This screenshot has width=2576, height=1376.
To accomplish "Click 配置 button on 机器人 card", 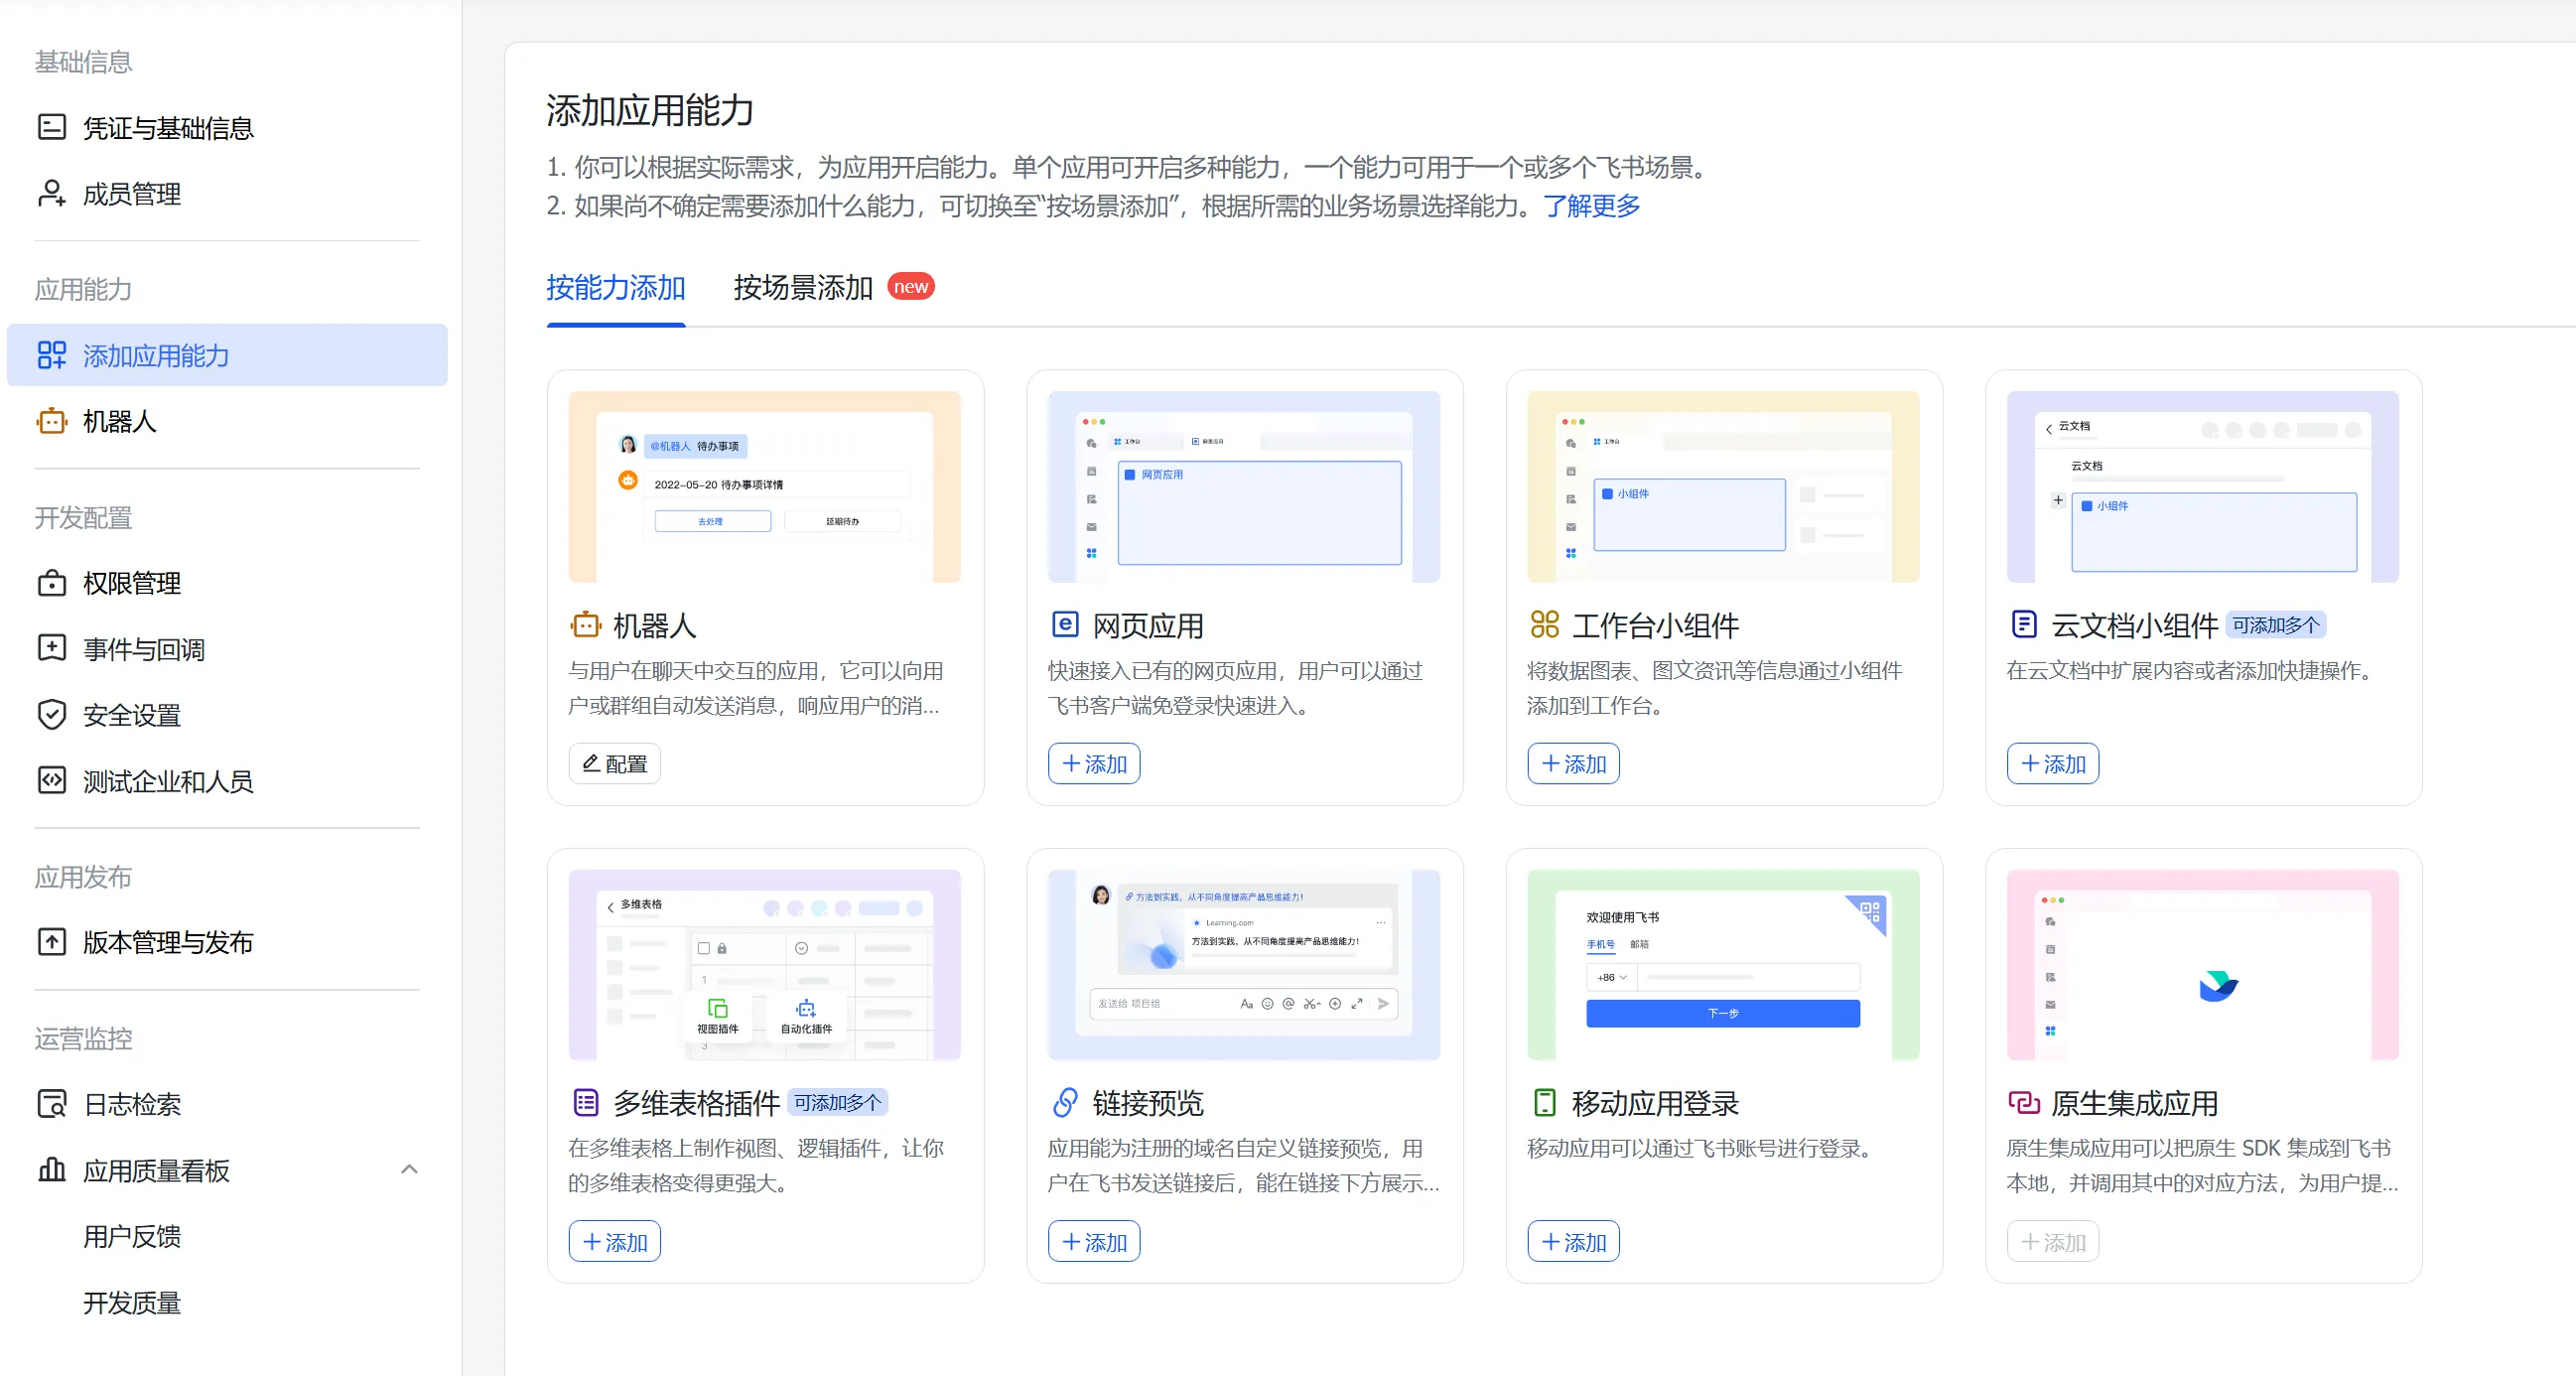I will point(614,764).
